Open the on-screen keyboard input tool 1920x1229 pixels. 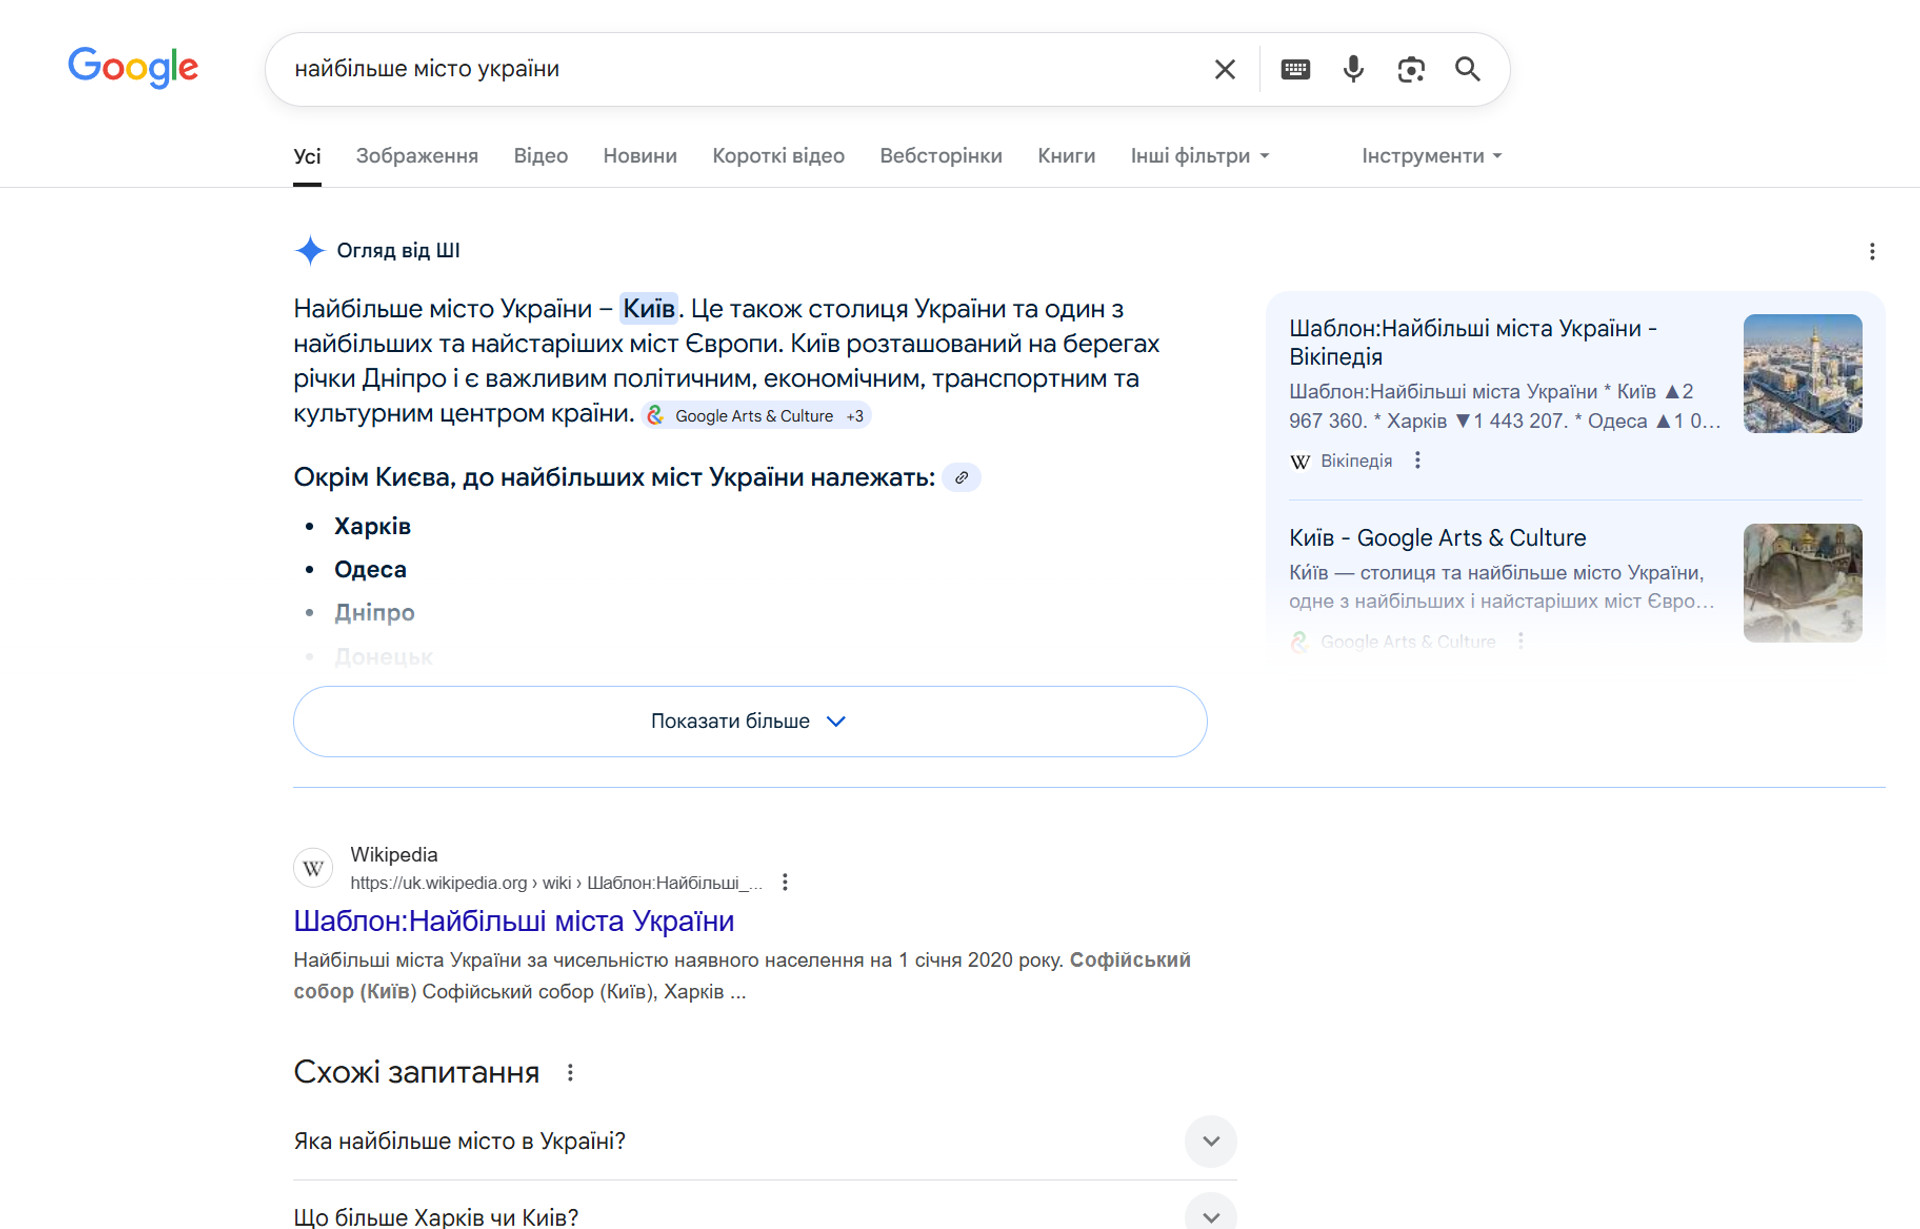click(x=1295, y=69)
